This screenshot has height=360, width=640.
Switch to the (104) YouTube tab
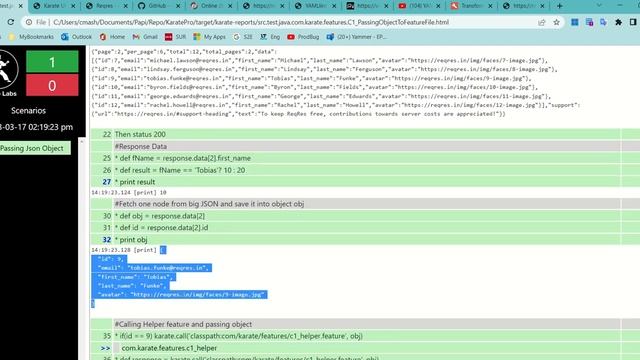(x=420, y=6)
